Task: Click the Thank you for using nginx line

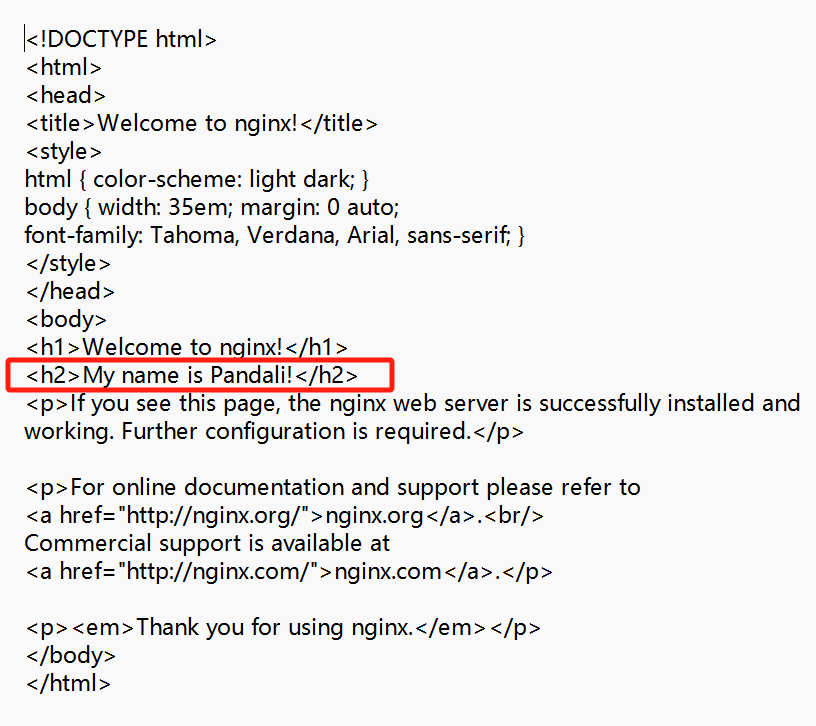Action: pos(283,628)
